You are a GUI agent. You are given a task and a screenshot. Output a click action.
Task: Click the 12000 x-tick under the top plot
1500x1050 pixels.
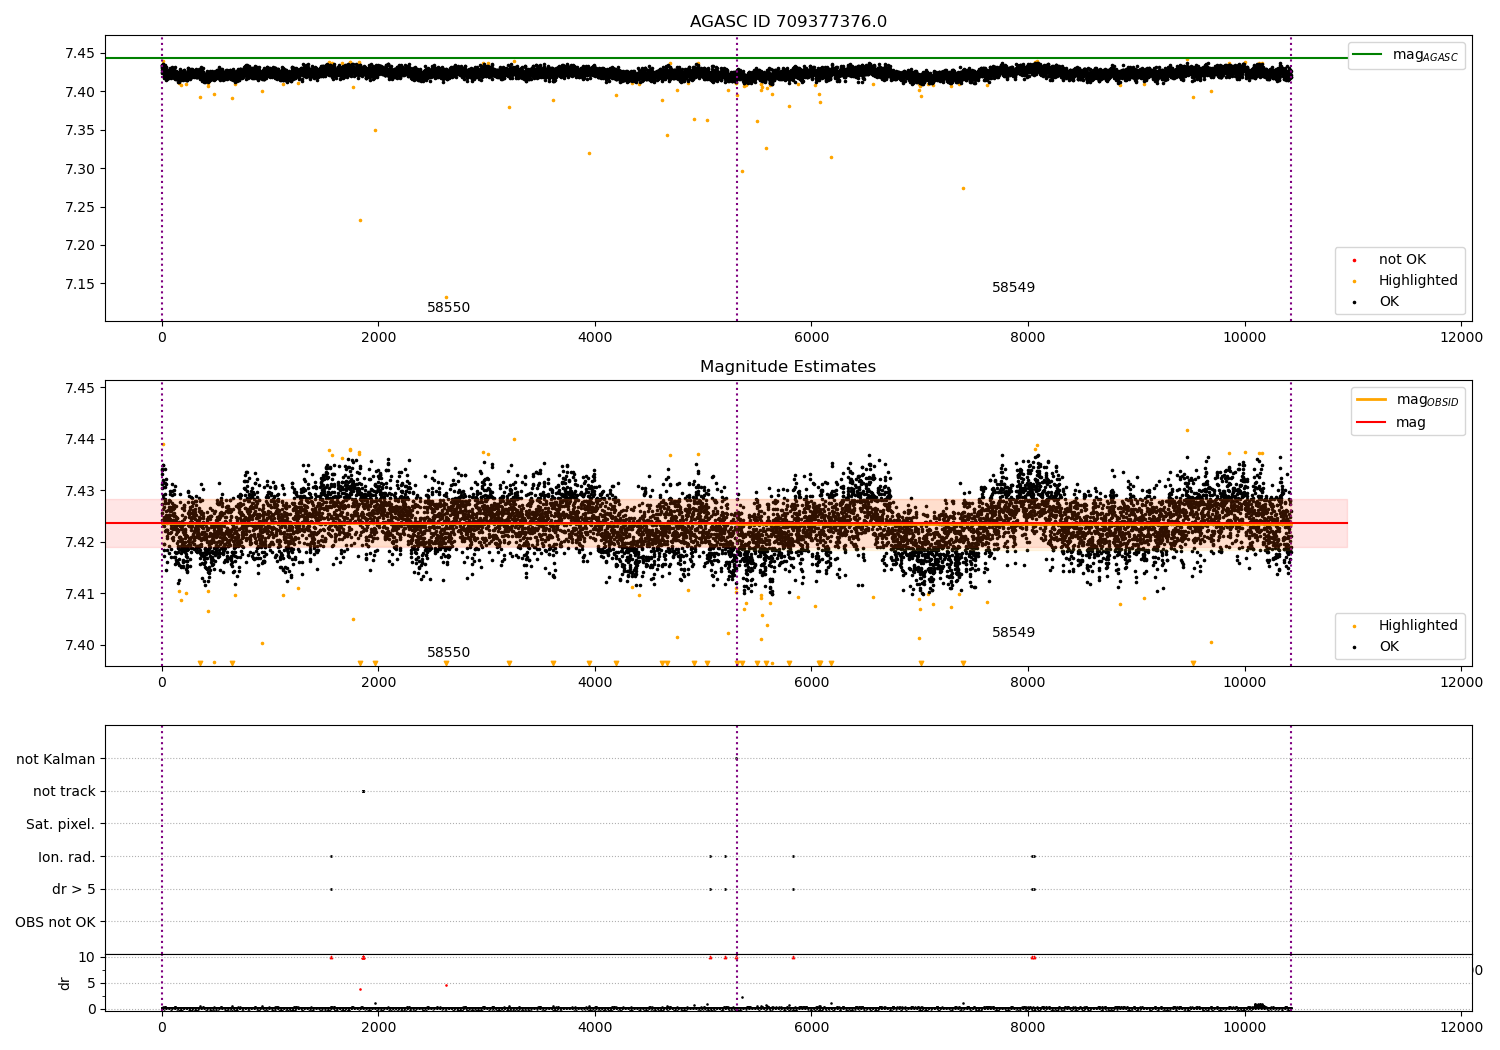point(1461,337)
